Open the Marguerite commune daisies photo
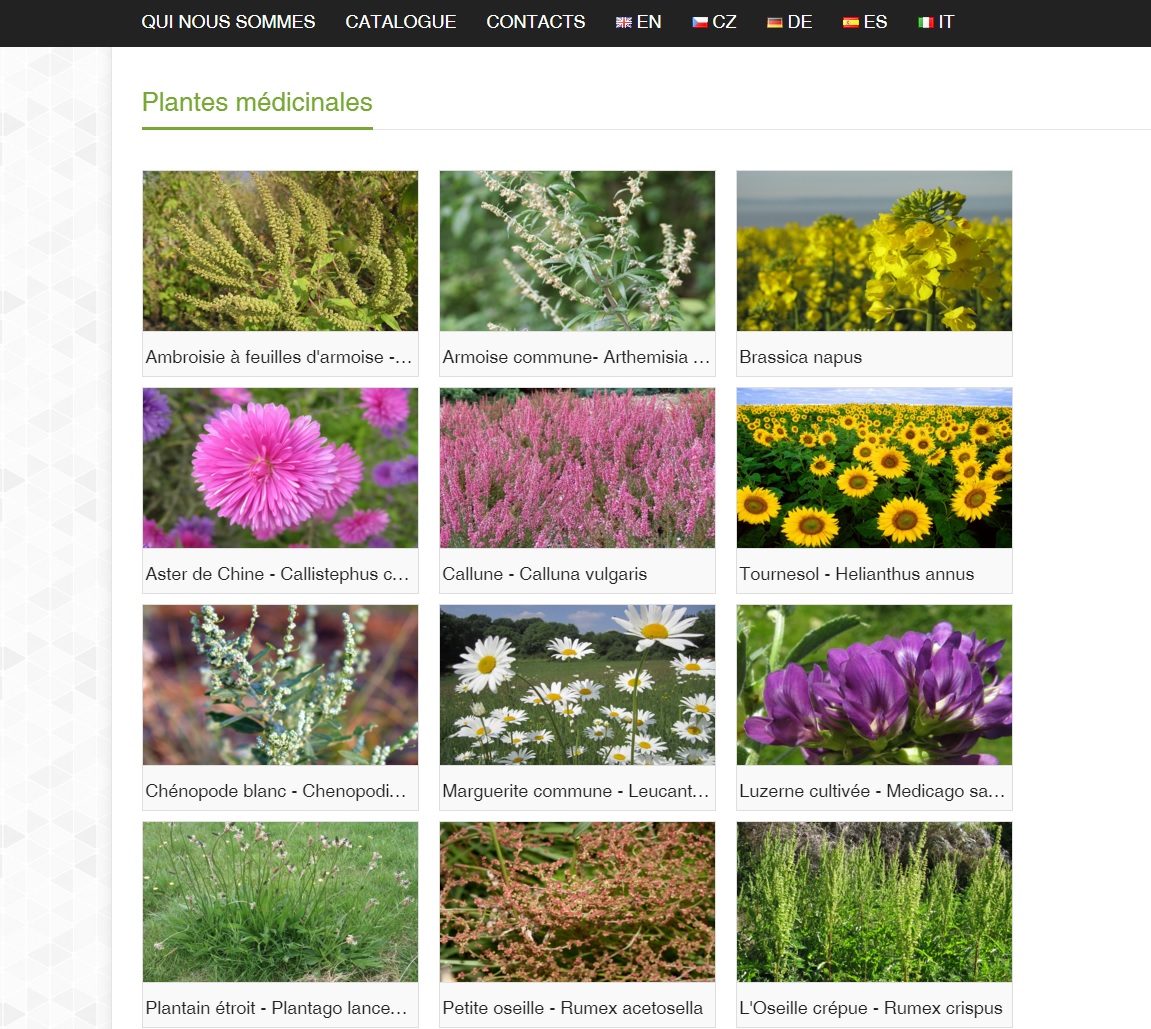 point(577,685)
